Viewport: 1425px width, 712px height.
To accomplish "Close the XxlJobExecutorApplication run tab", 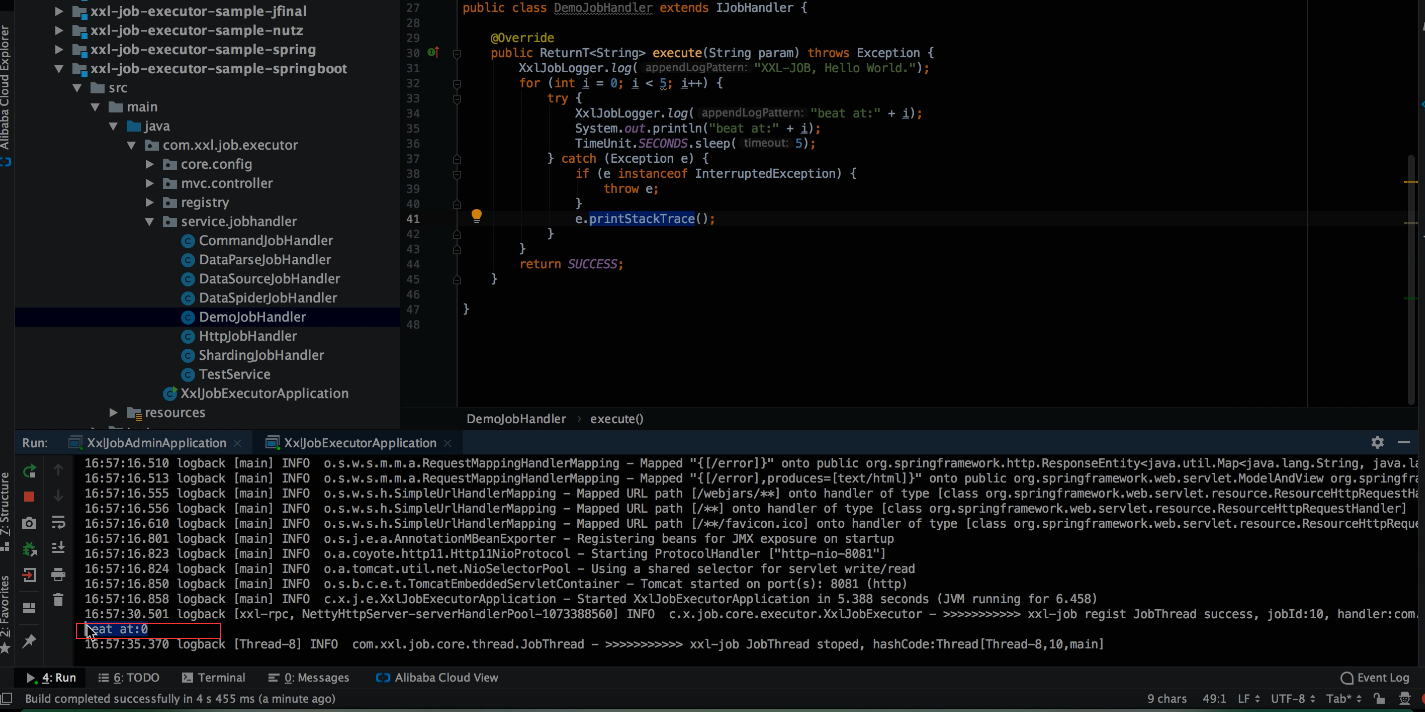I will (x=447, y=443).
